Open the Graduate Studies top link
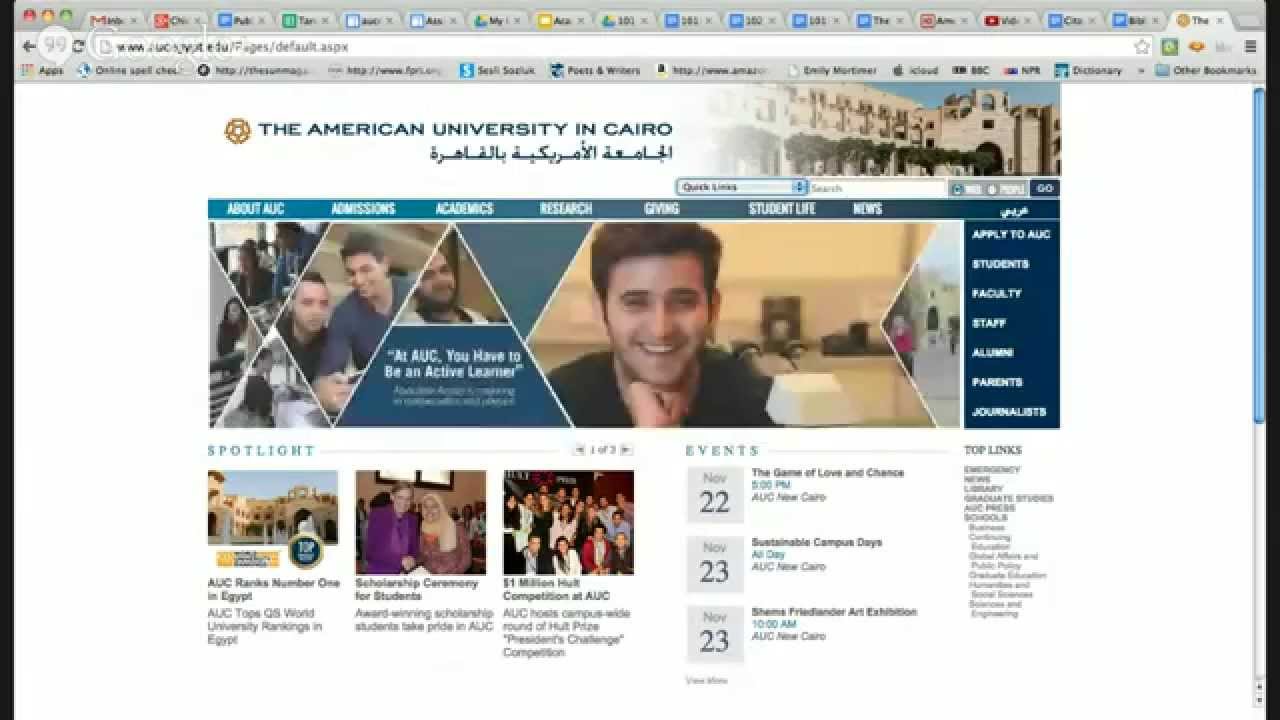1280x720 pixels. (1008, 498)
